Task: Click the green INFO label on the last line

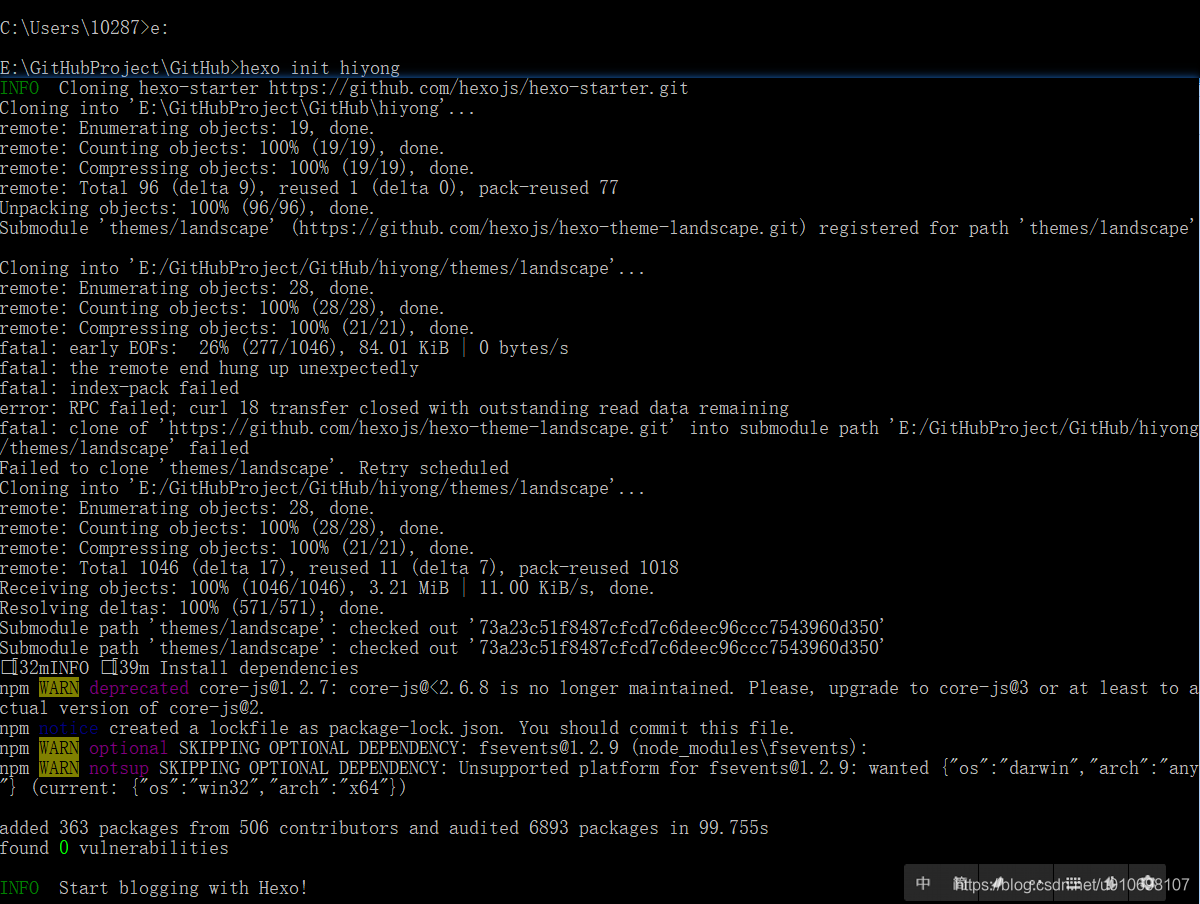Action: pos(20,887)
